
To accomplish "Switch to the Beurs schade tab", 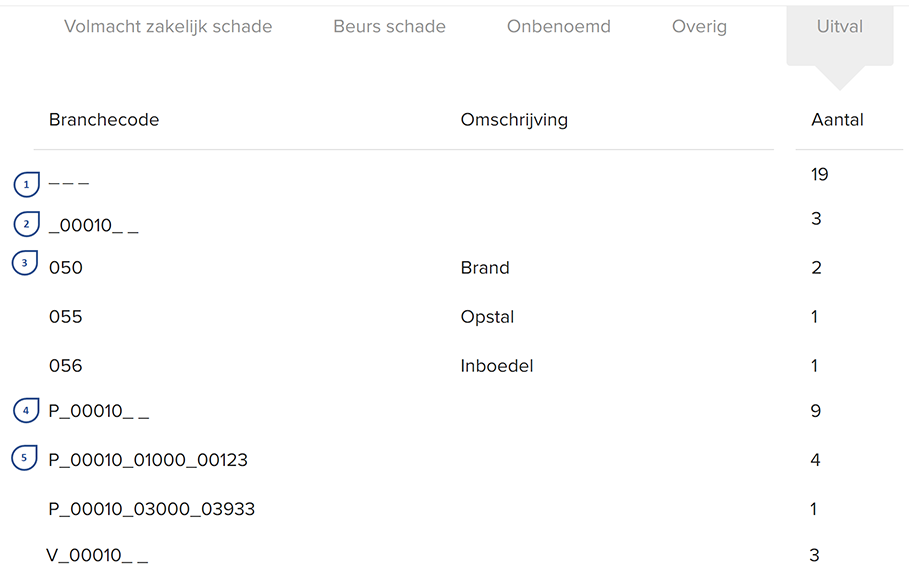I will (389, 27).
